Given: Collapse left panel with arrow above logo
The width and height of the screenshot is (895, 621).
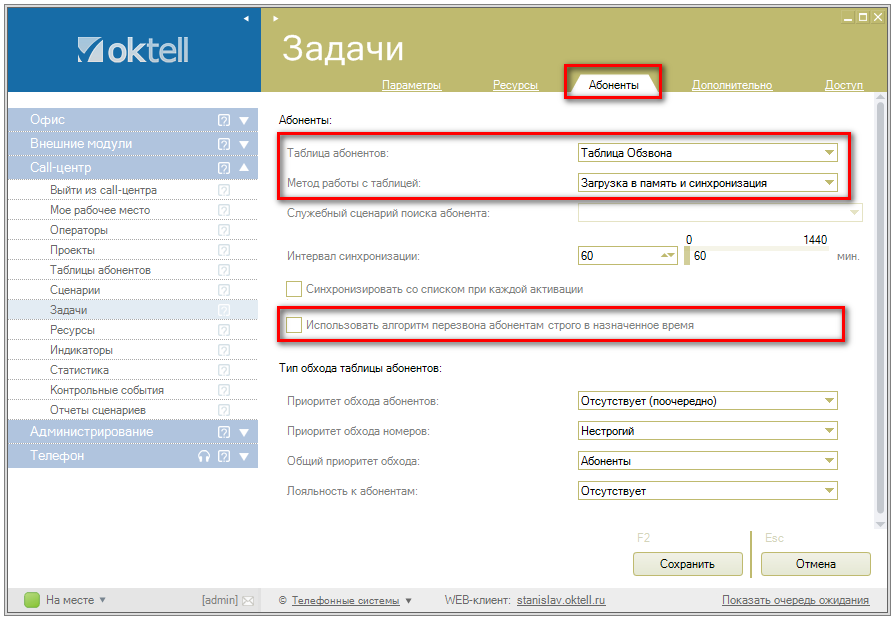Looking at the screenshot, I should 246,19.
